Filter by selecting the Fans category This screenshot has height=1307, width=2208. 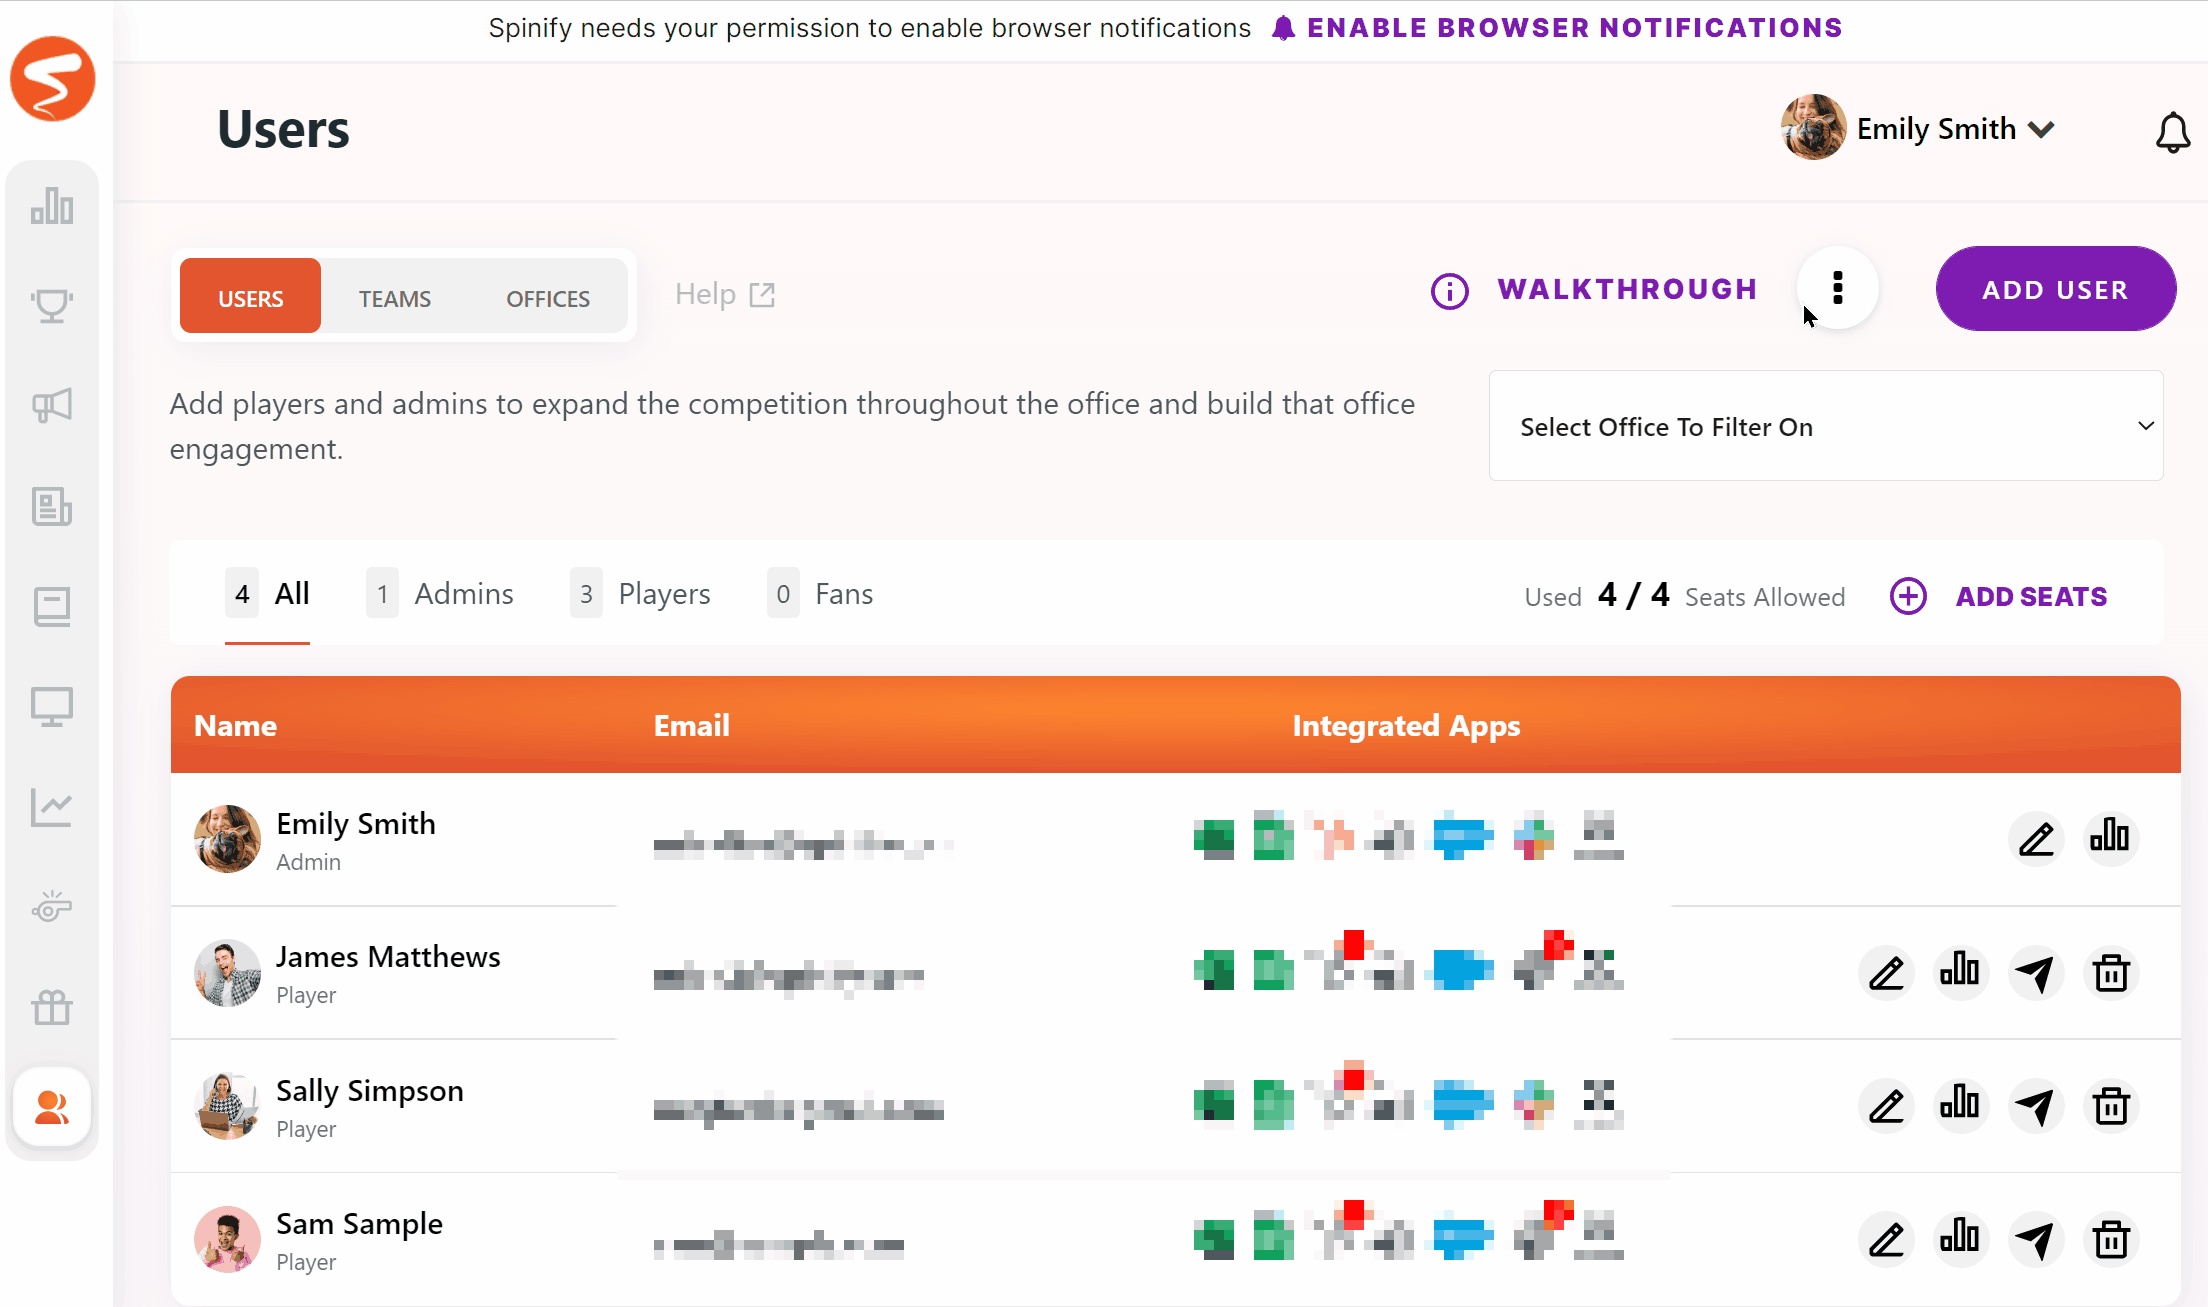click(x=843, y=593)
